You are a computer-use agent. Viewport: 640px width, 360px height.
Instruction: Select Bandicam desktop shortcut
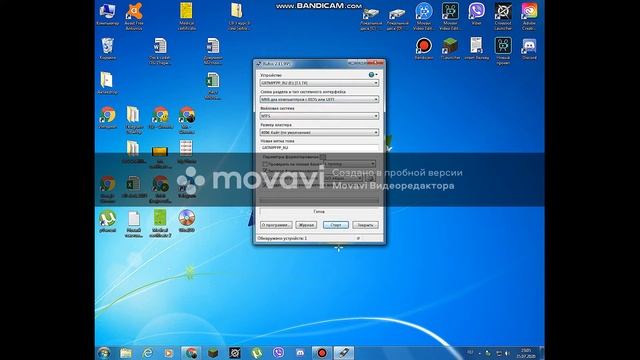(x=424, y=49)
